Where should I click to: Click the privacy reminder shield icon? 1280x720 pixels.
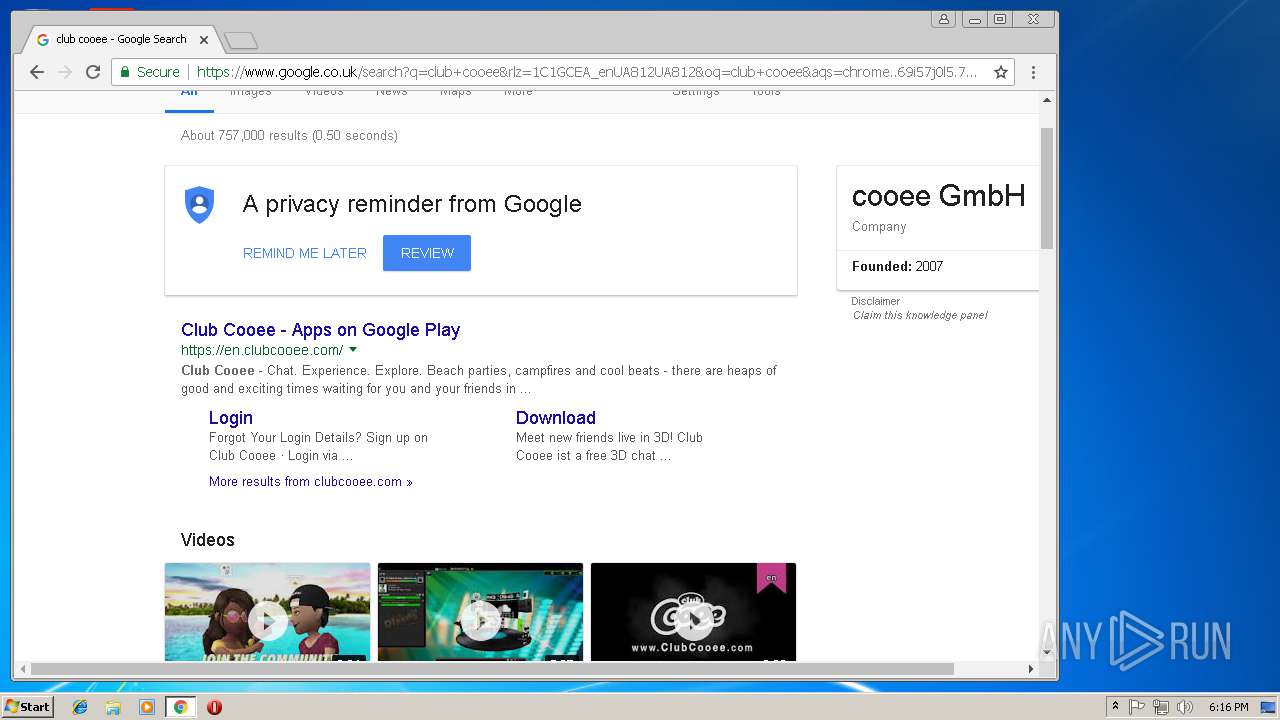pyautogui.click(x=200, y=204)
